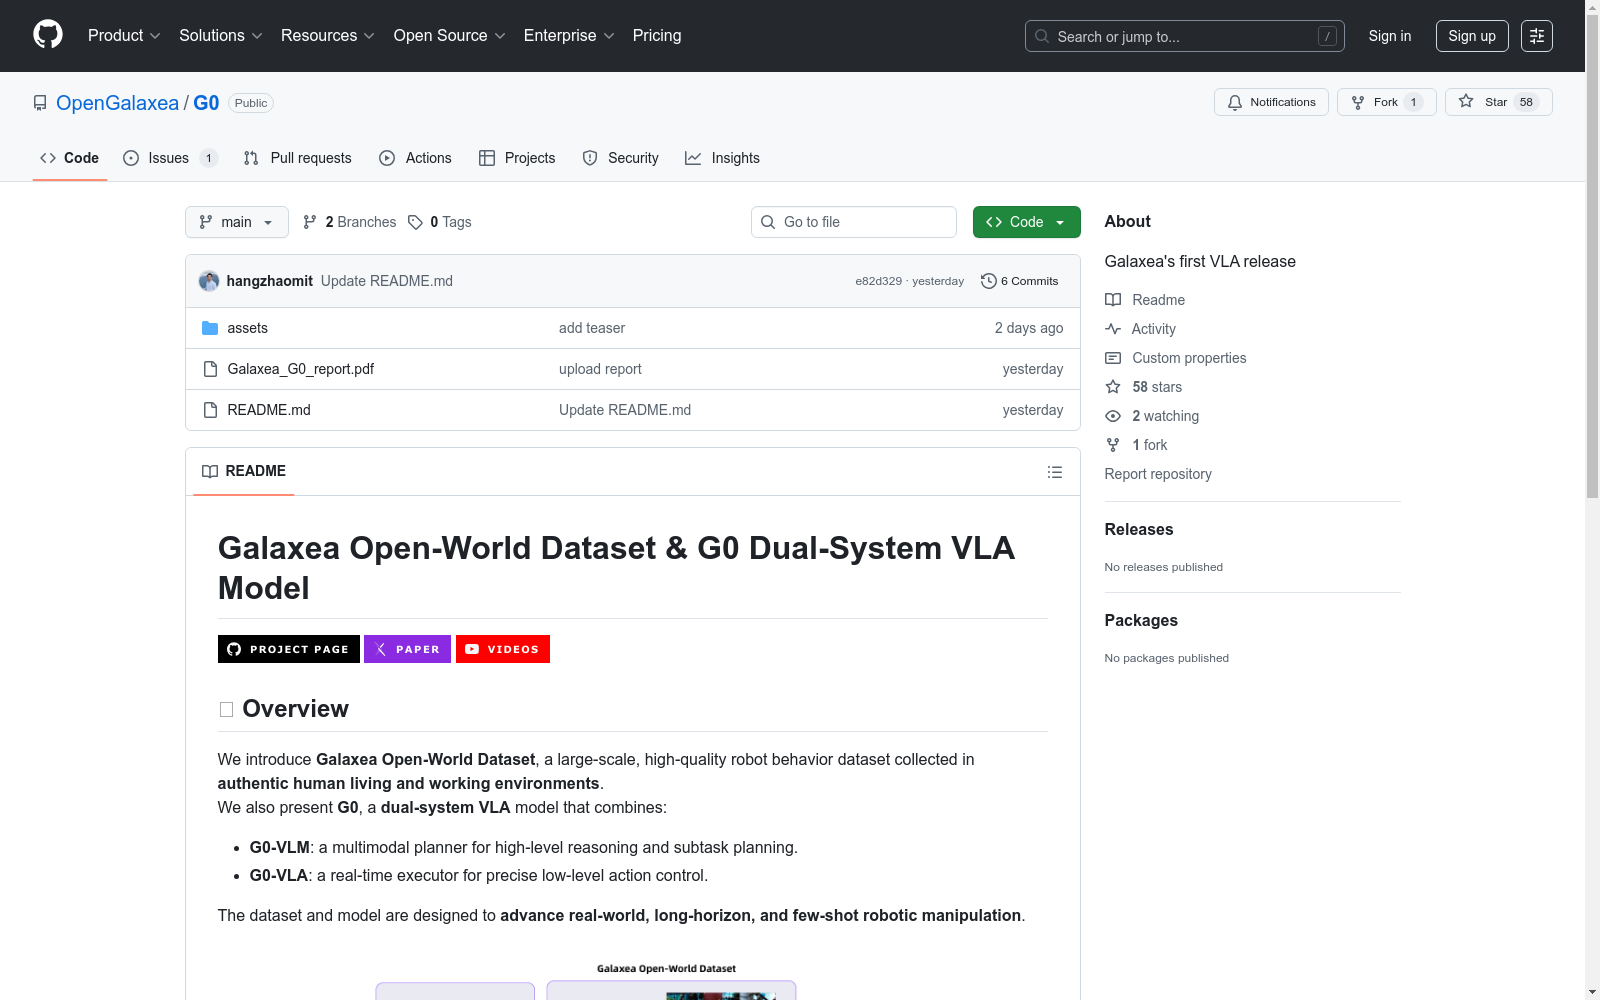Viewport: 1600px width, 1000px height.
Task: Click the Activity pulse icon
Action: [1113, 329]
